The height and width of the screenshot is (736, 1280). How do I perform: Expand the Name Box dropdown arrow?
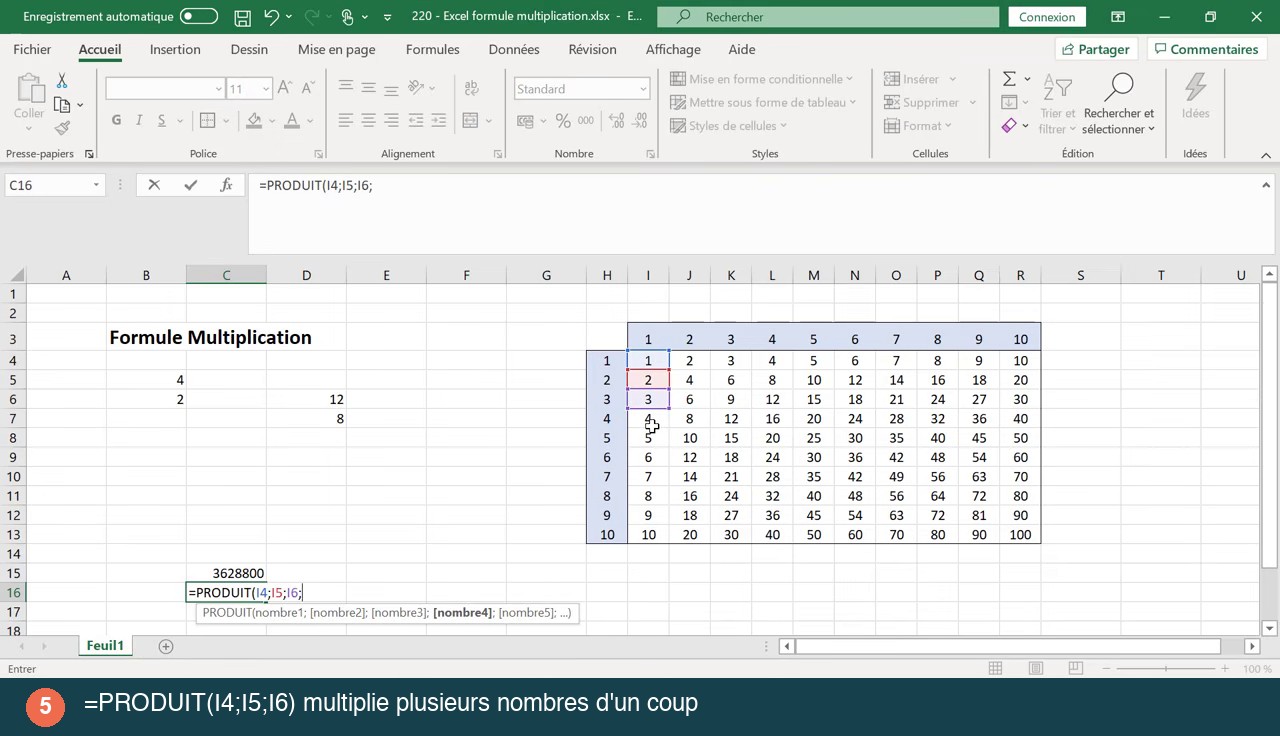[96, 185]
